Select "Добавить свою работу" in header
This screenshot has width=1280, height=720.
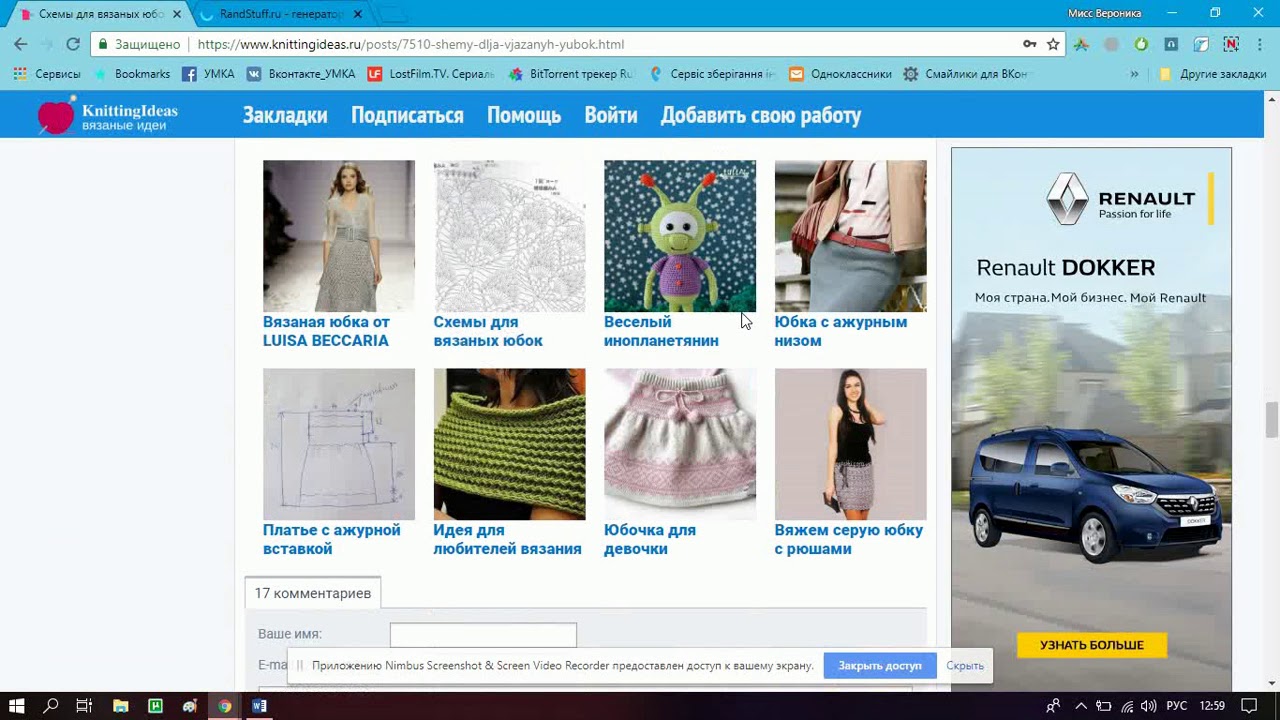(760, 116)
